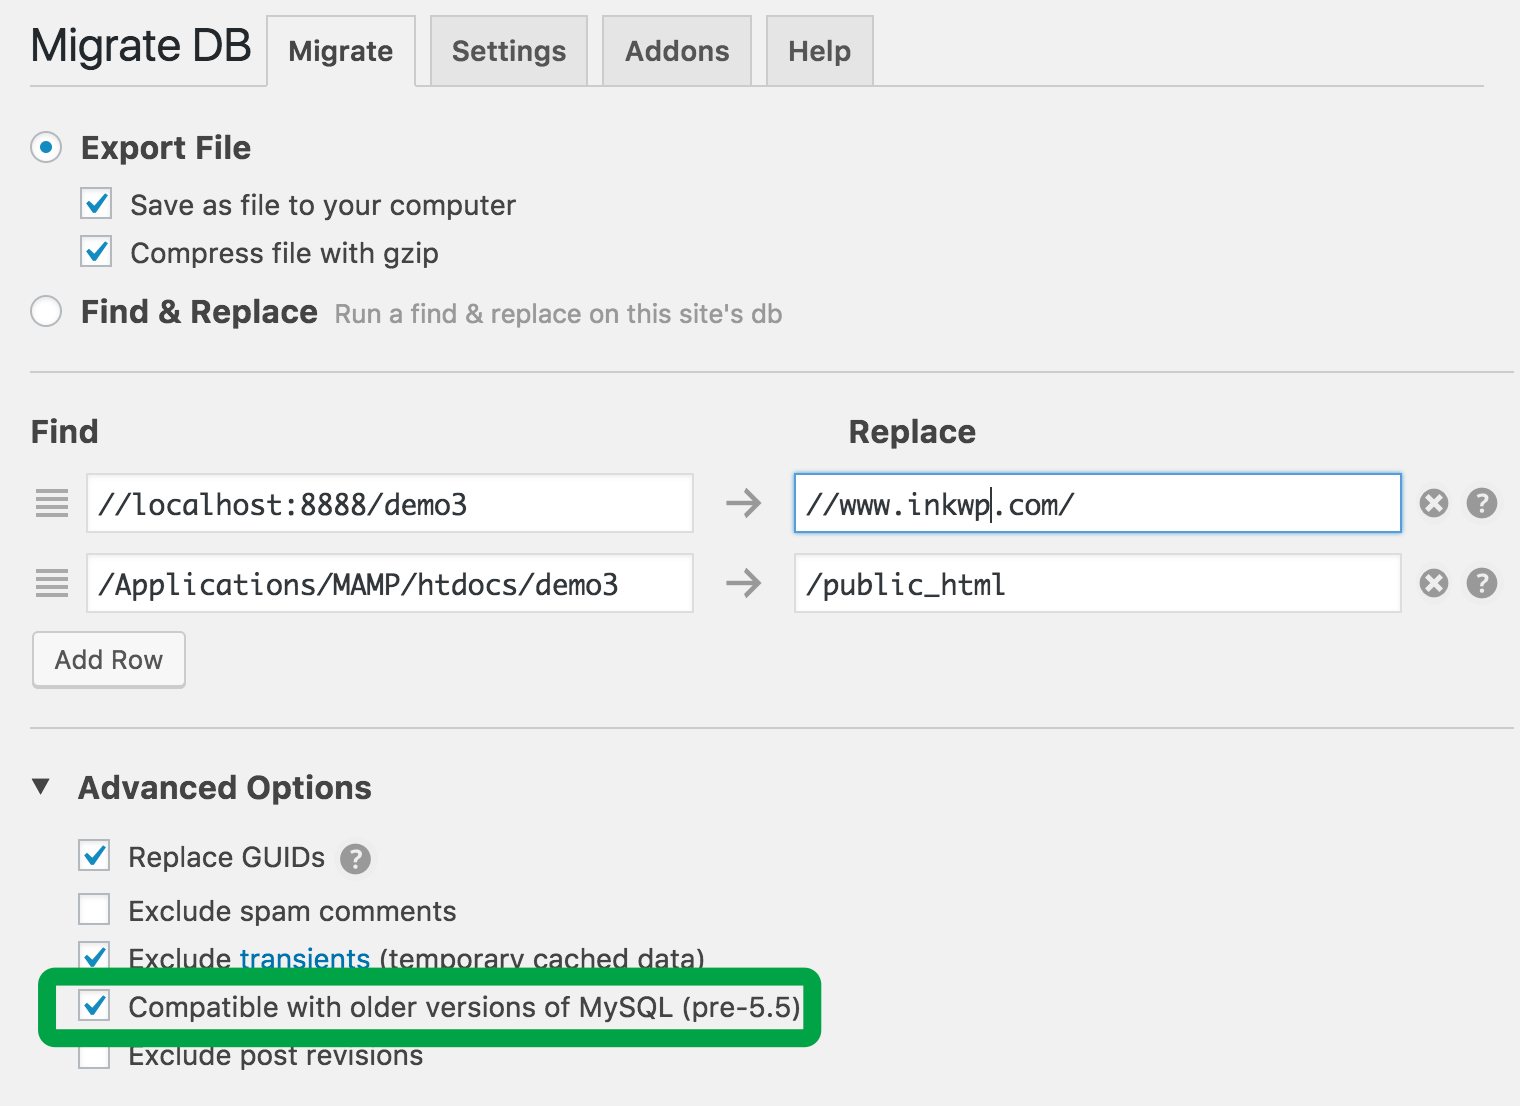Switch to the Settings tab

tap(508, 50)
